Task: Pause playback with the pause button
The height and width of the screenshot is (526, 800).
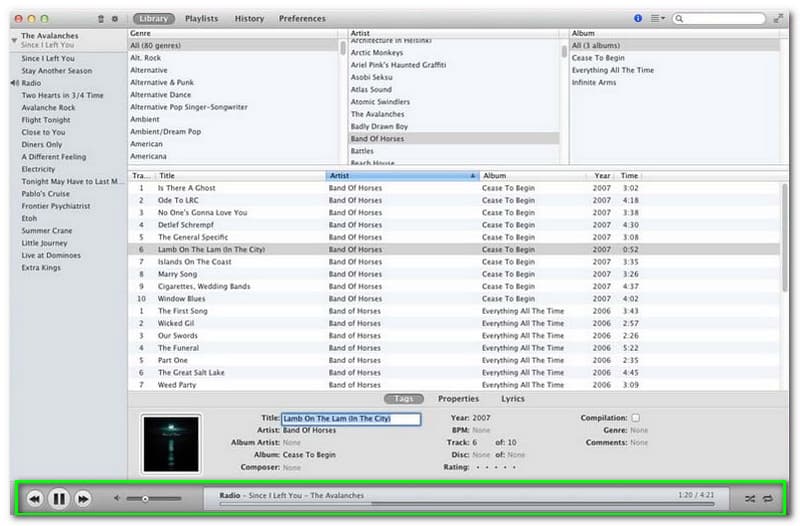Action: coord(59,498)
